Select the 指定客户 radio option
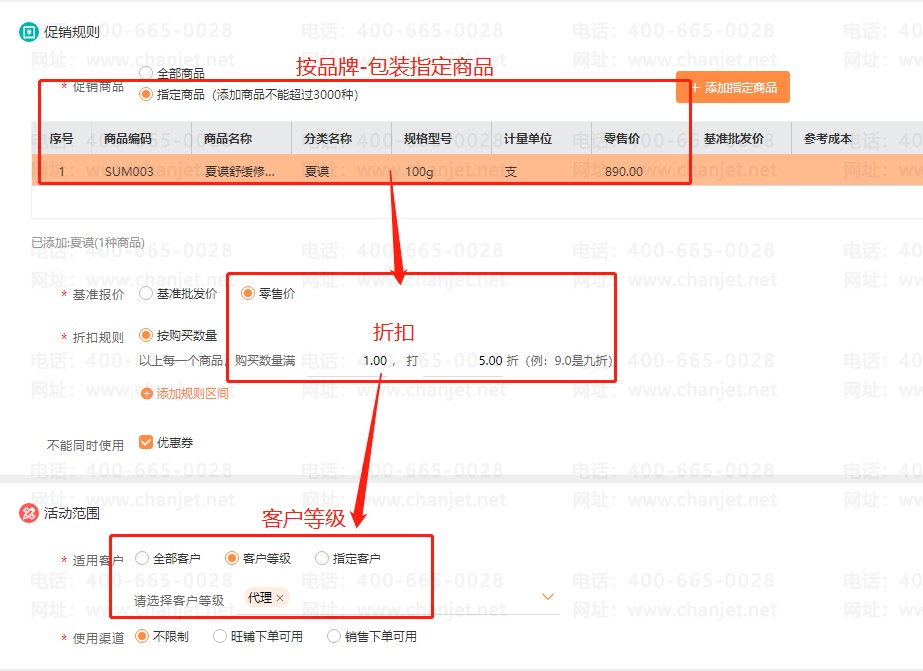The height and width of the screenshot is (671, 923). [322, 558]
